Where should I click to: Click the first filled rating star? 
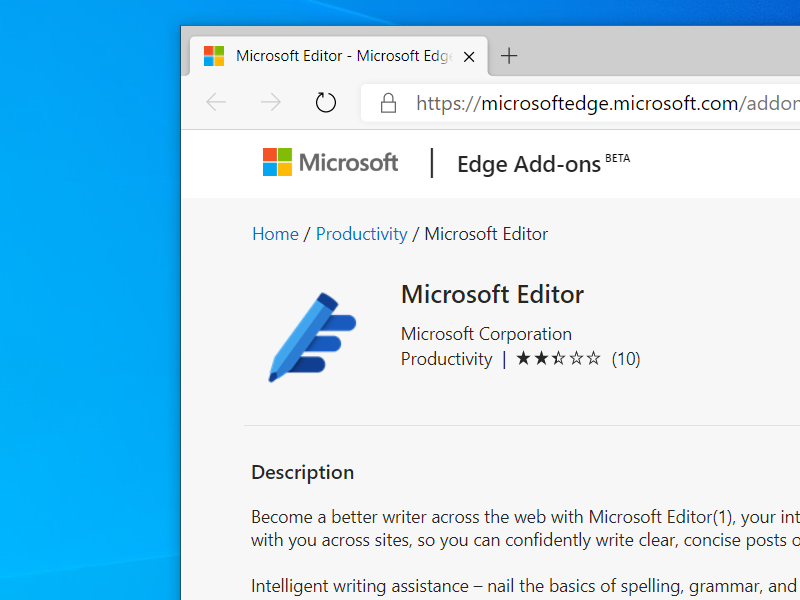(x=524, y=359)
